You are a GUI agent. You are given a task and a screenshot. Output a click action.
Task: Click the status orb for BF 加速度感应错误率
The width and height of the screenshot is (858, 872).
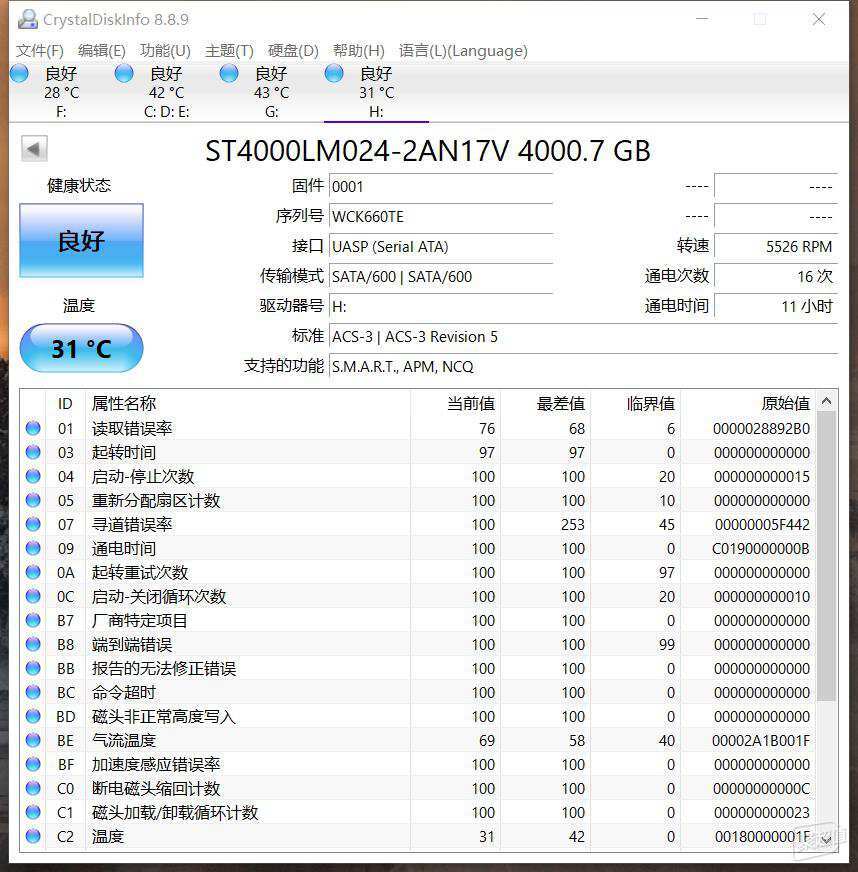[33, 764]
